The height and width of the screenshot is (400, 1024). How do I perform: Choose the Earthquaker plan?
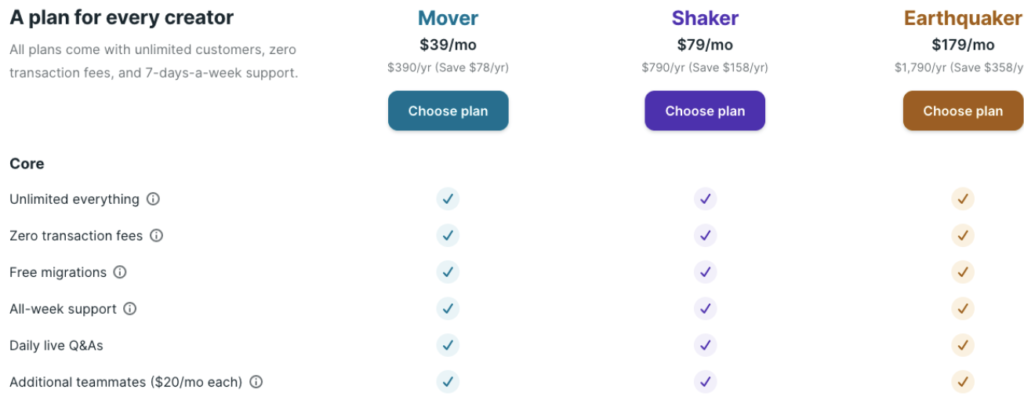963,111
